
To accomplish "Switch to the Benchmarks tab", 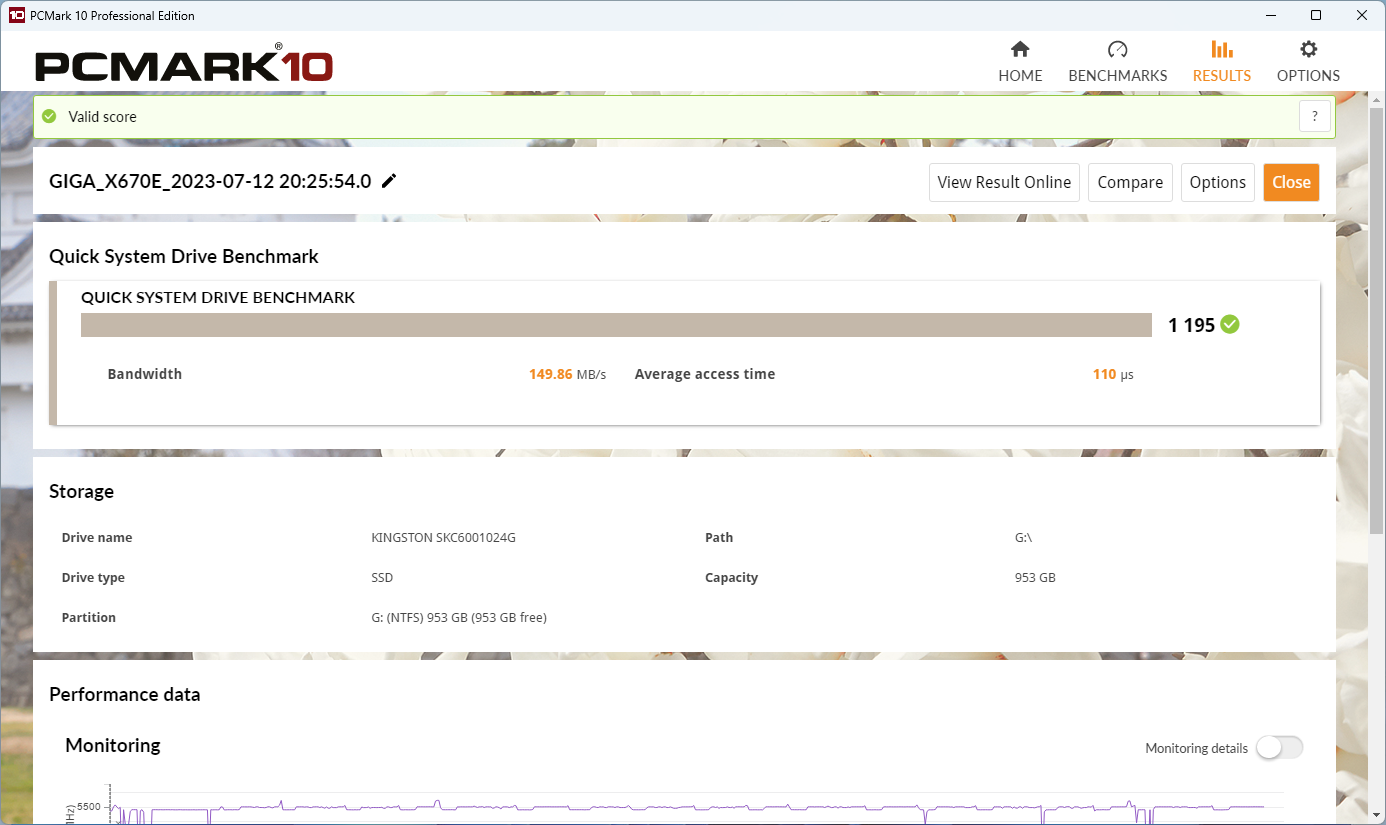I will click(x=1117, y=62).
